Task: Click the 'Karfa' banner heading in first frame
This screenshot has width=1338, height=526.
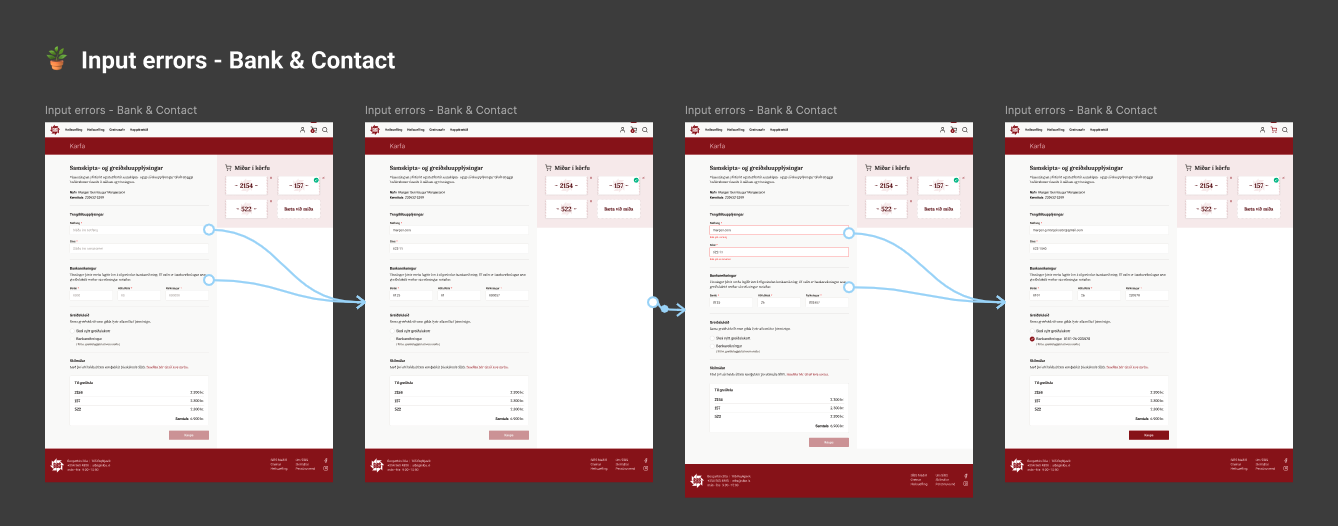Action: pos(77,146)
